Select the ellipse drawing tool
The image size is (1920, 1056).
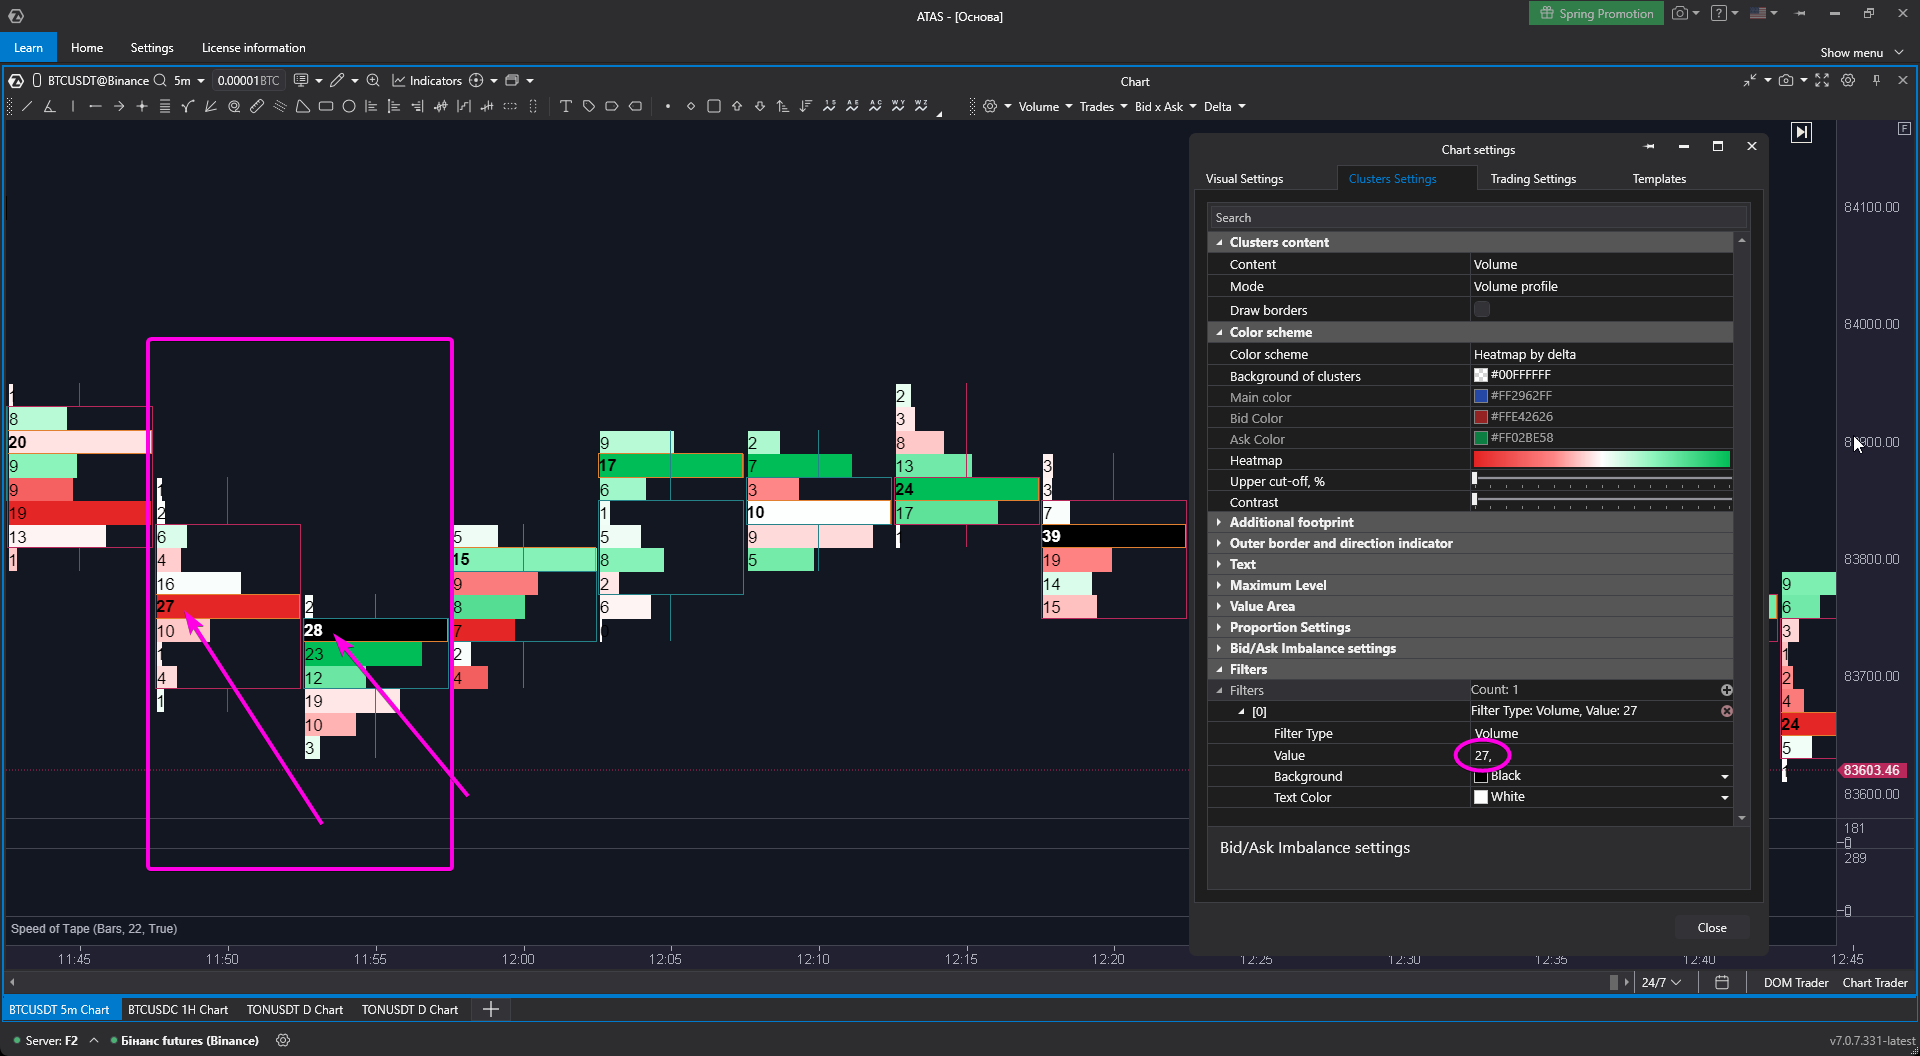click(349, 106)
